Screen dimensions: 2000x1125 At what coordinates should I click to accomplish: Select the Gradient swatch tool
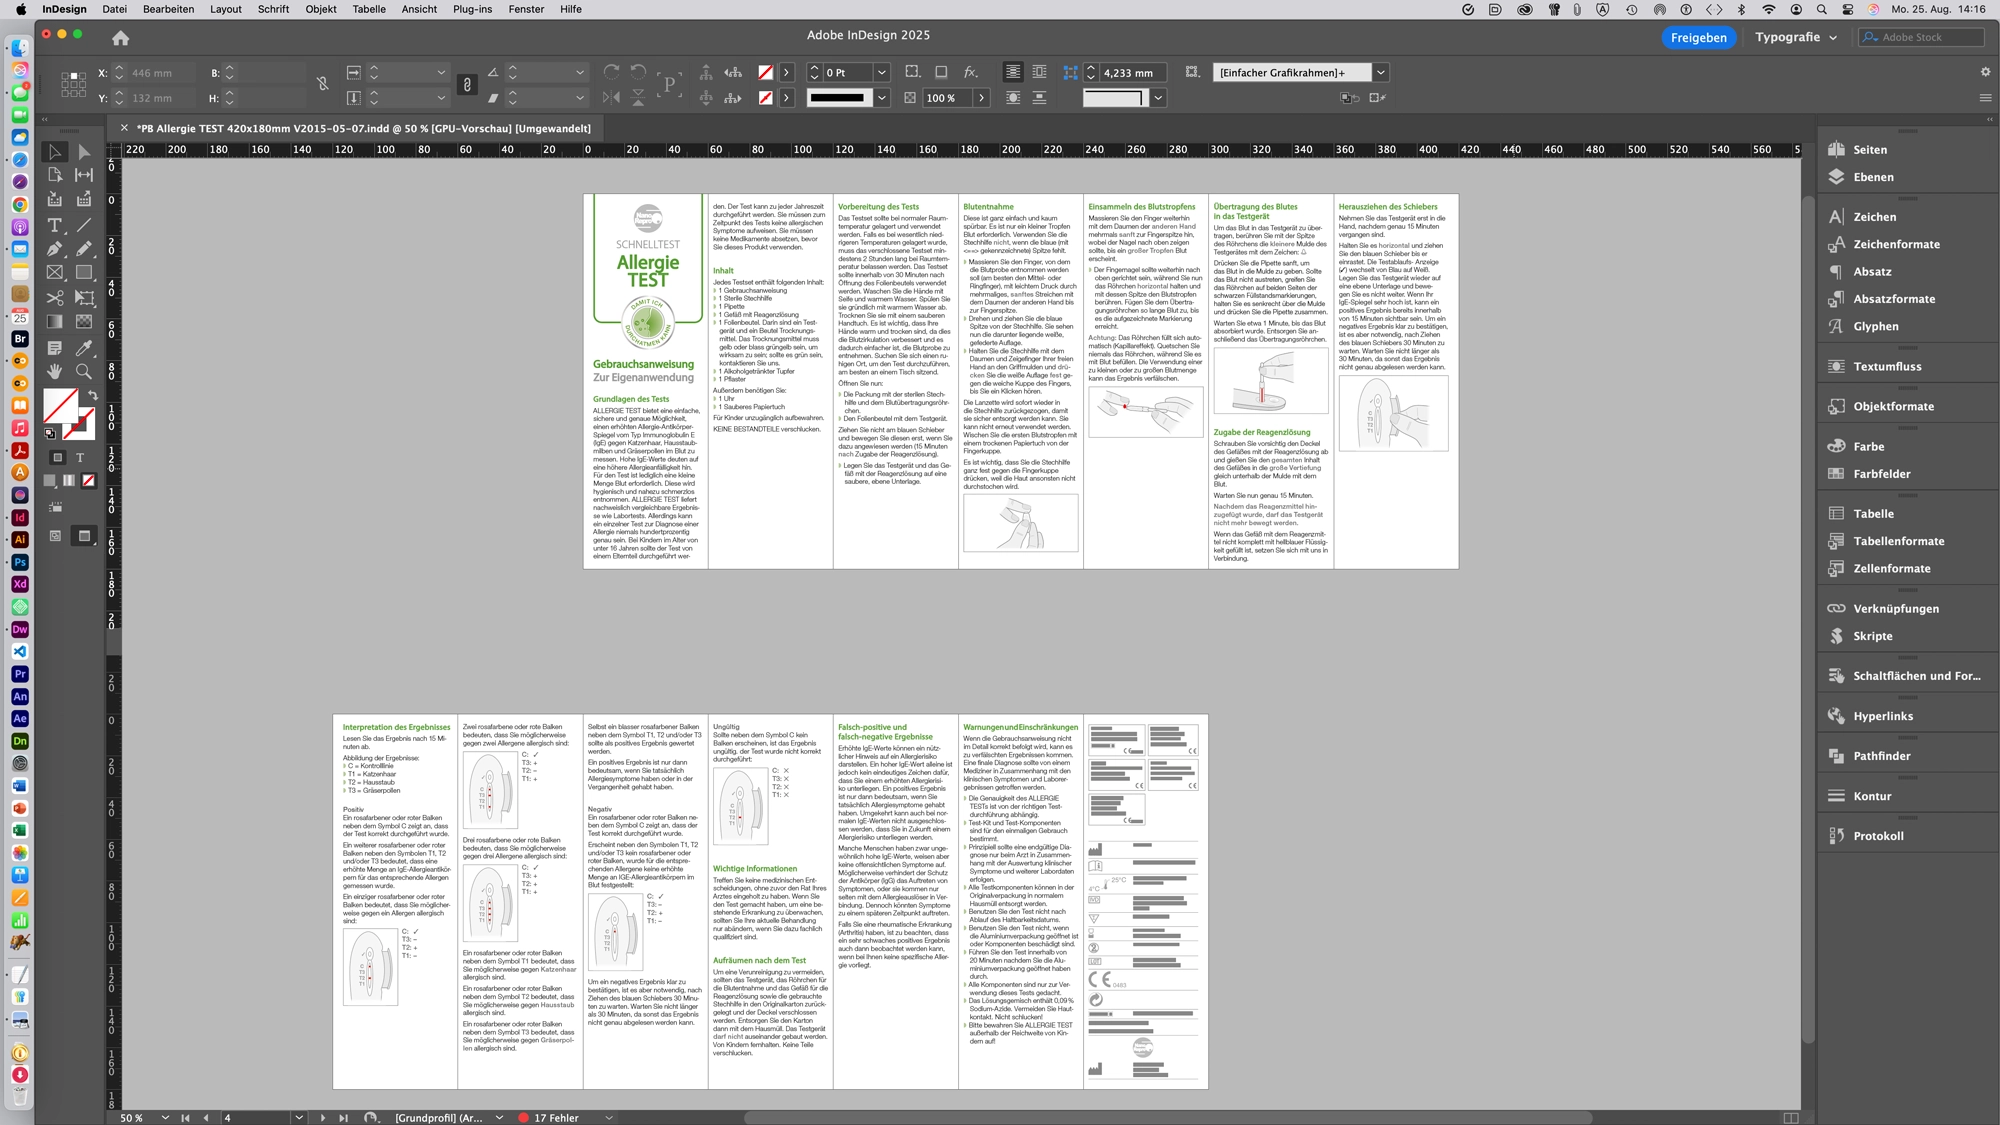(55, 321)
